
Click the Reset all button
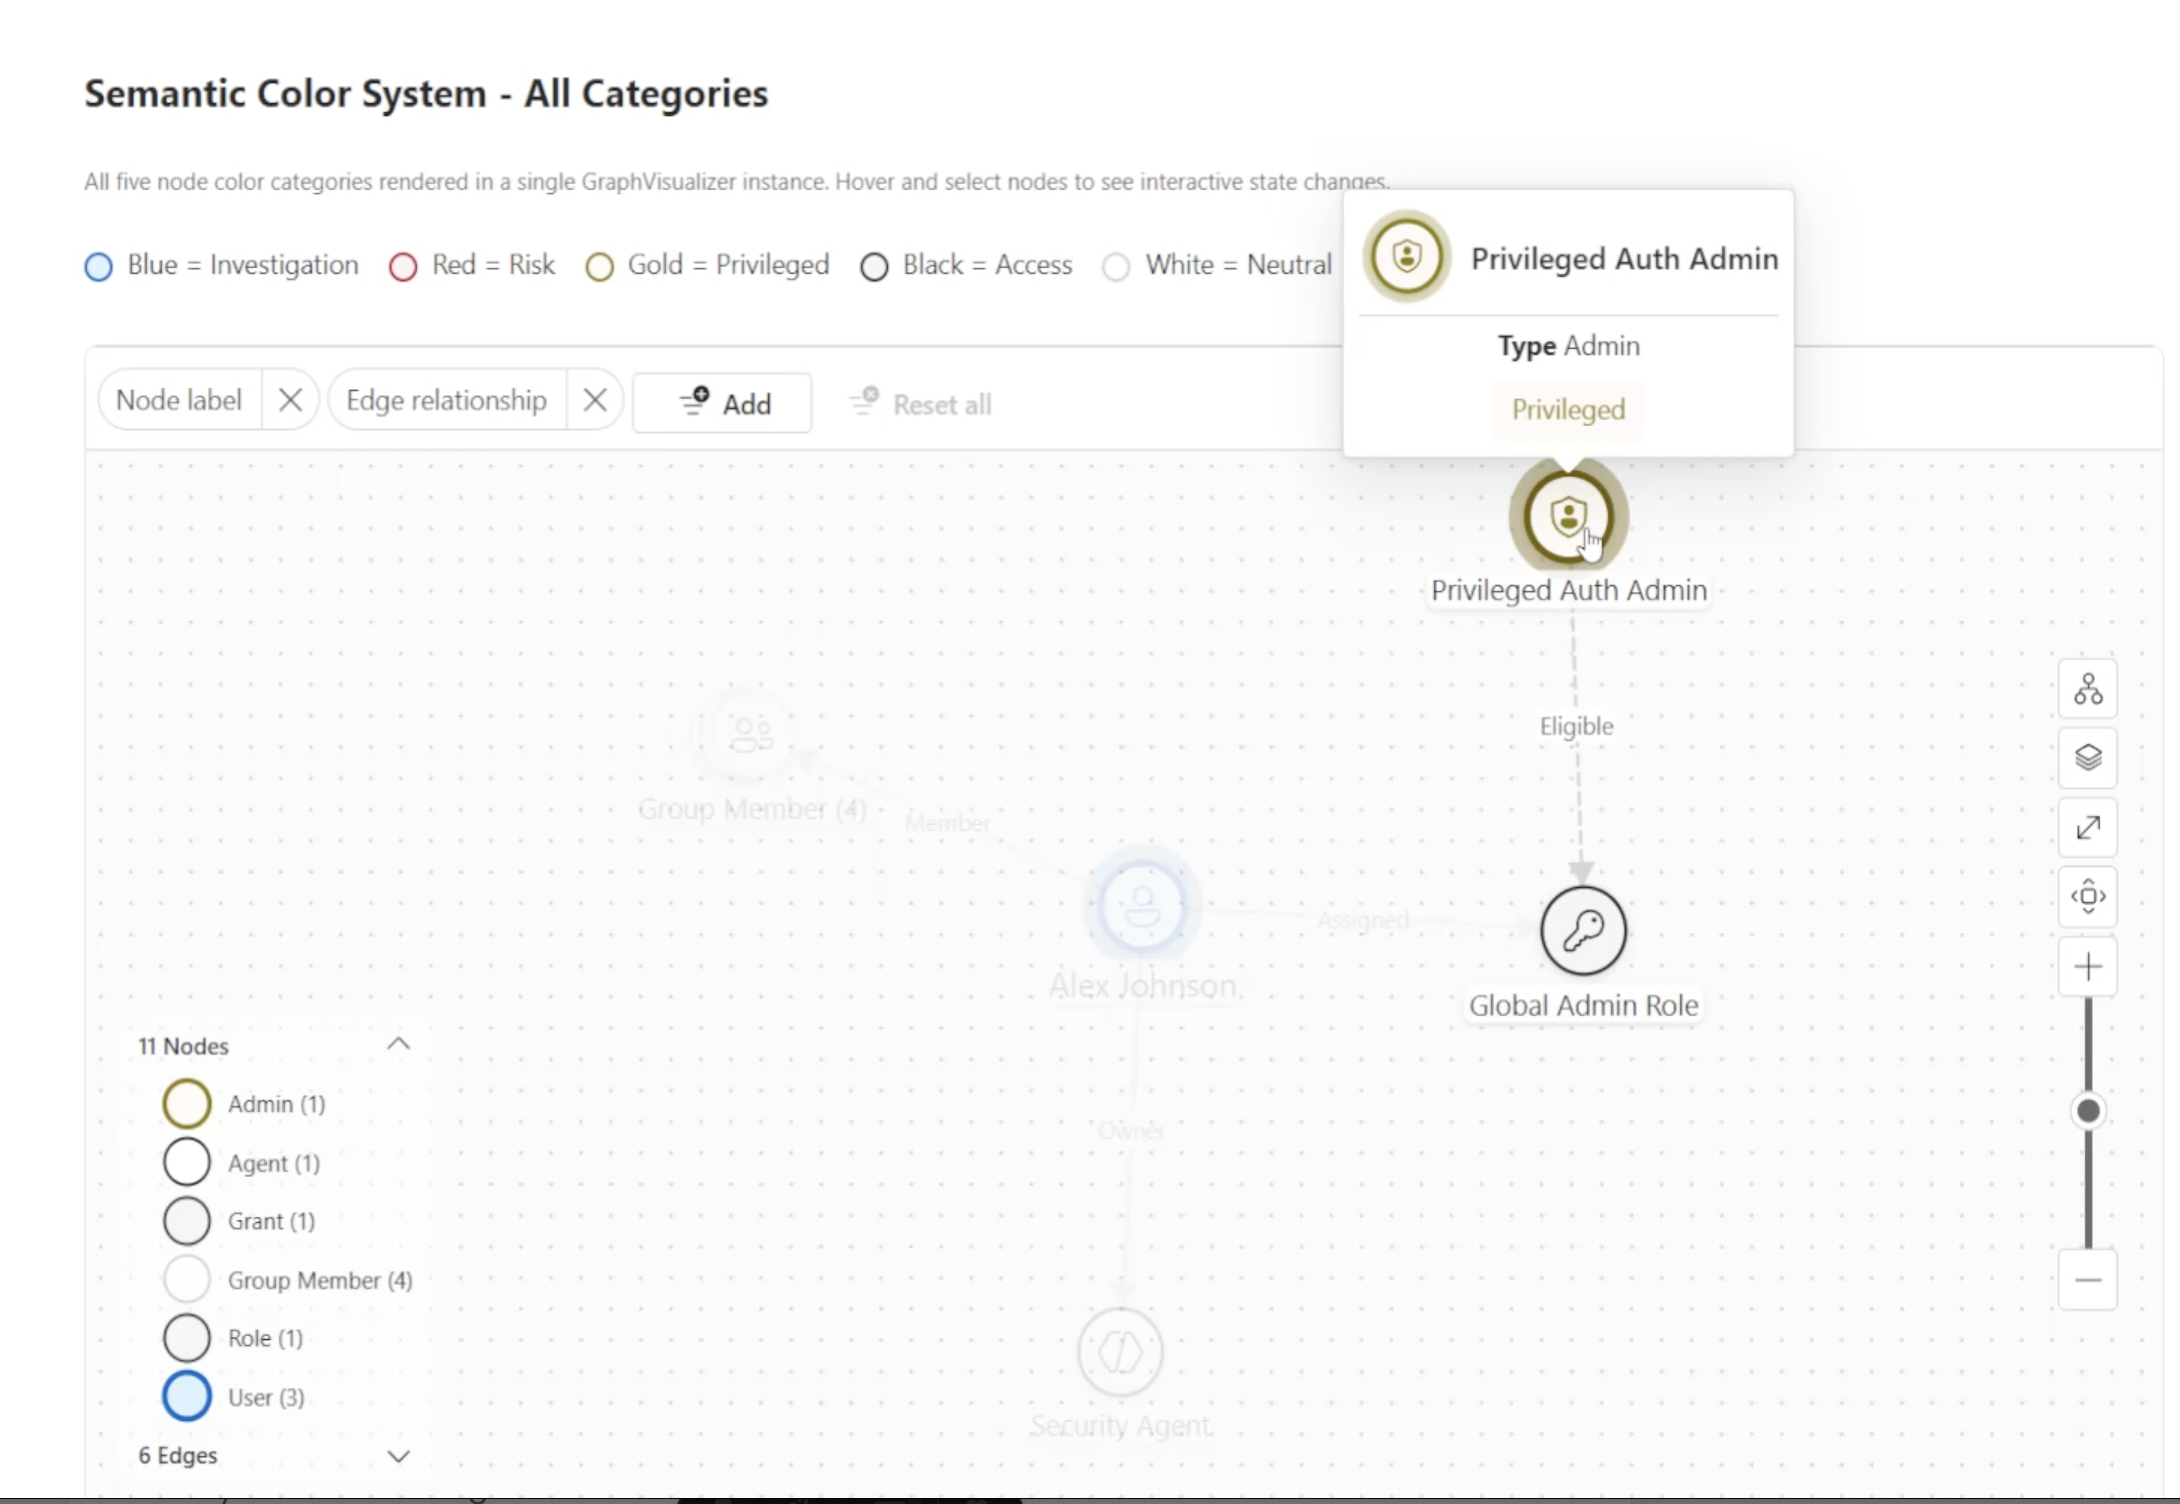920,404
